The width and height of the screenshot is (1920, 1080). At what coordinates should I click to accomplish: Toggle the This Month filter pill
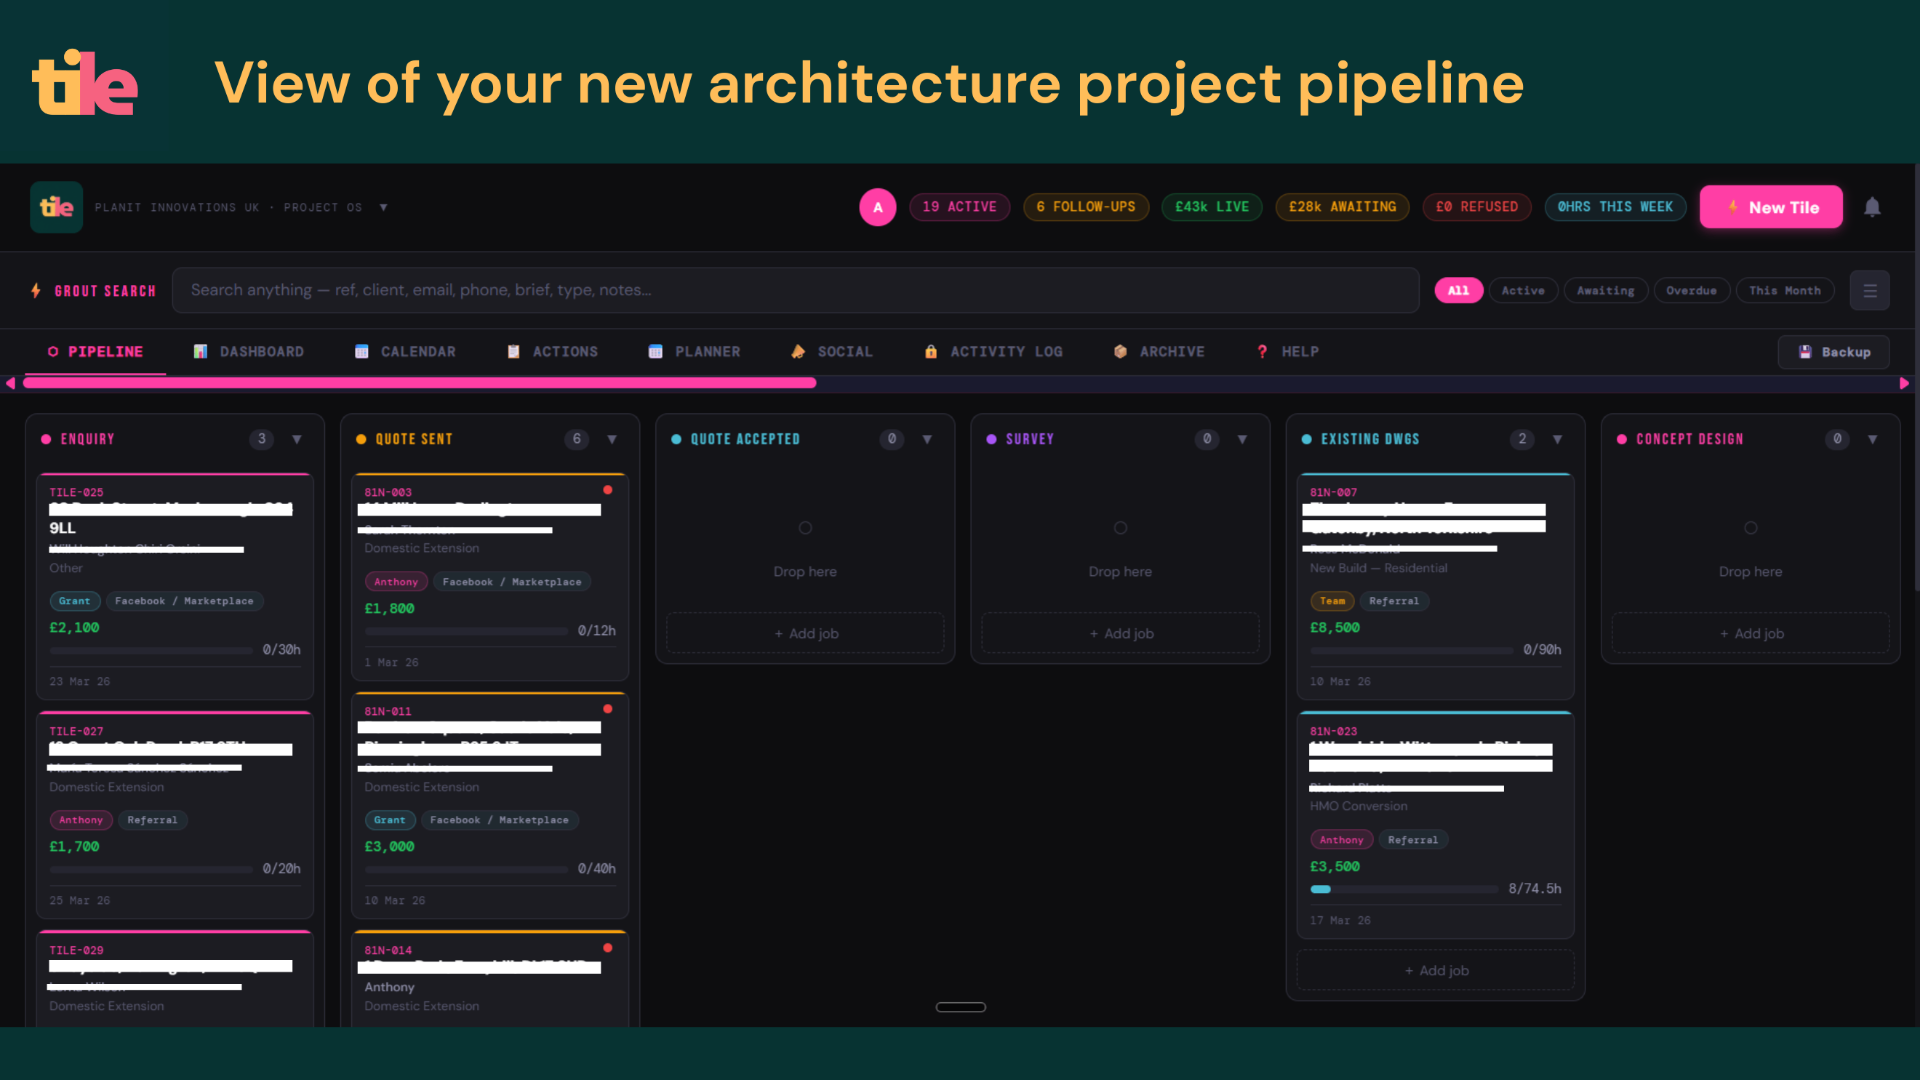[x=1785, y=291]
